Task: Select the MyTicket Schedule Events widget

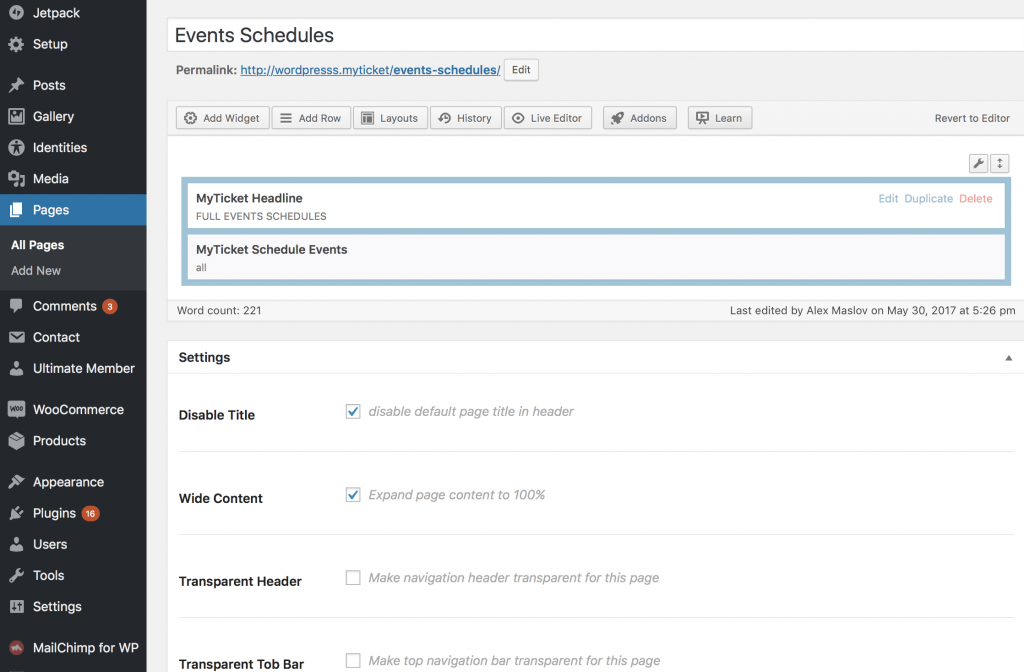Action: pos(596,257)
